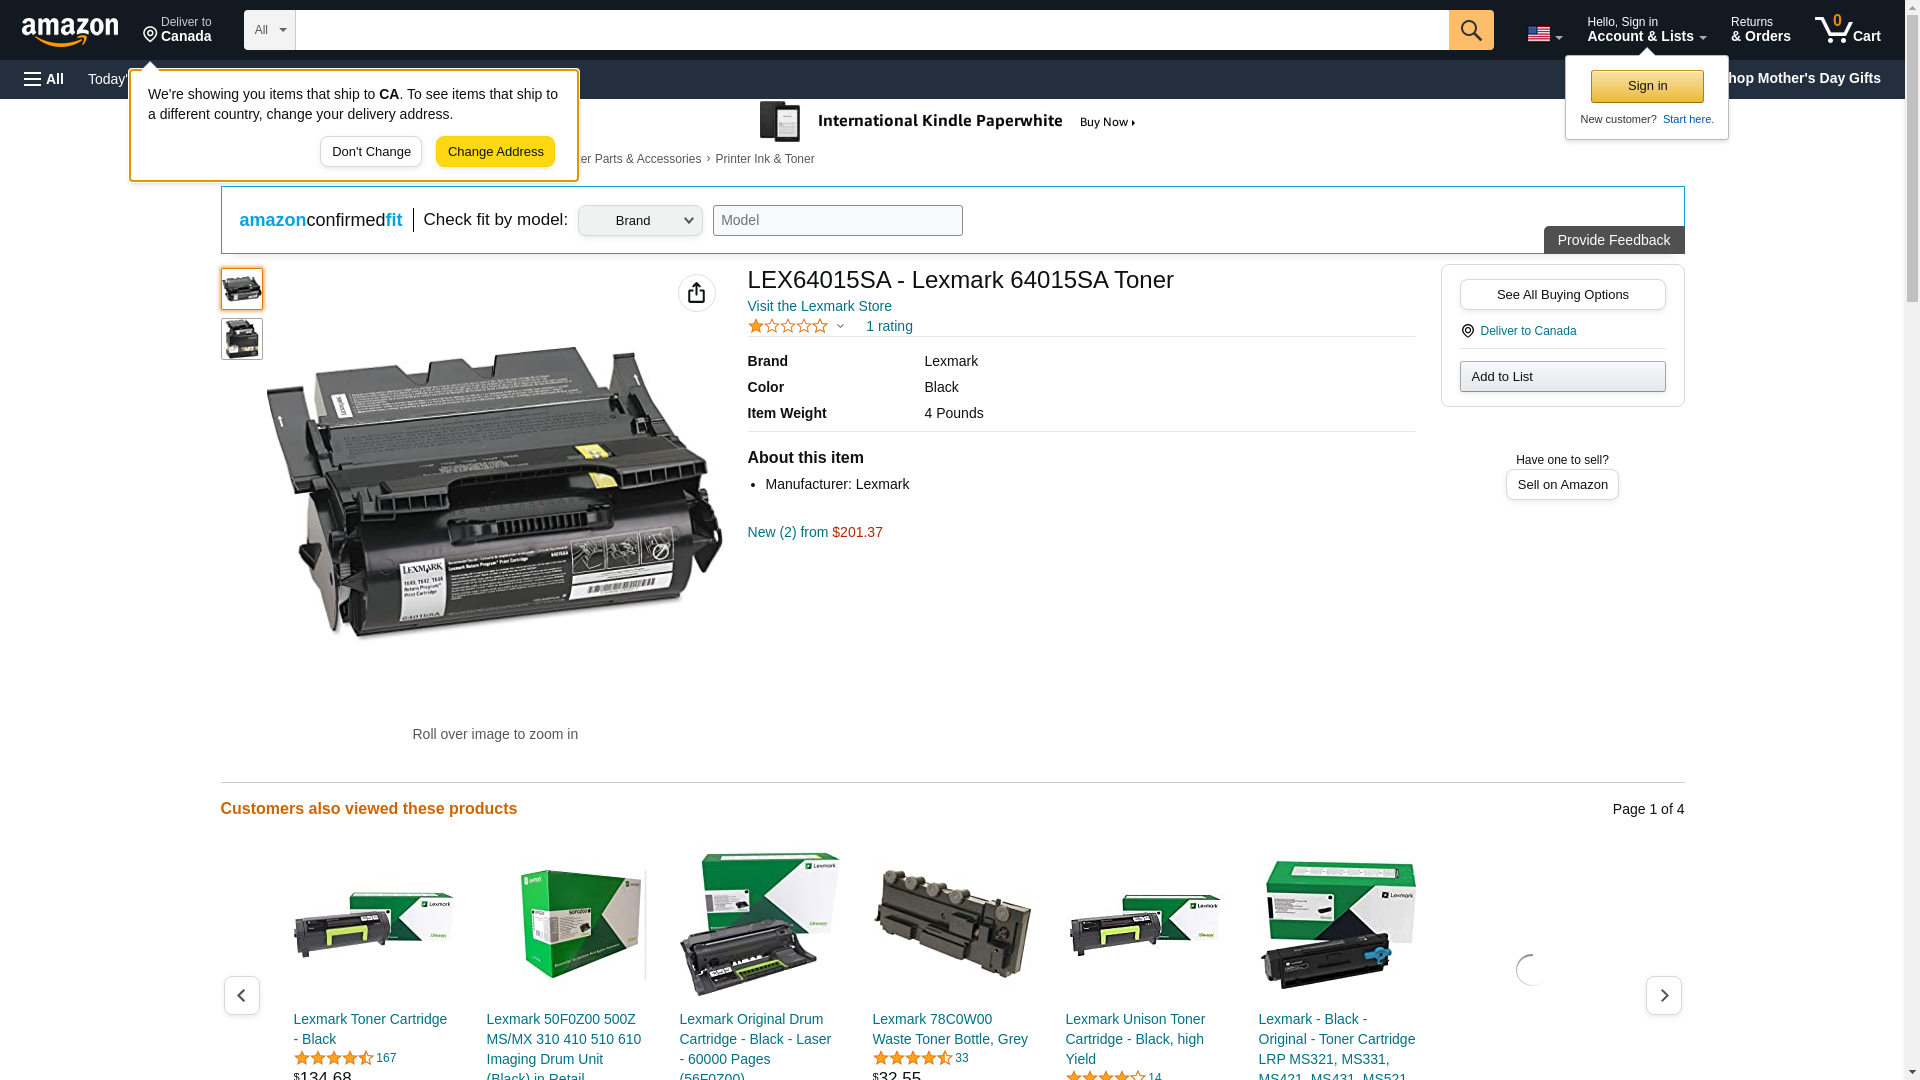Expand star rating breakdown chevron
Image resolution: width=1920 pixels, height=1080 pixels.
(x=840, y=326)
